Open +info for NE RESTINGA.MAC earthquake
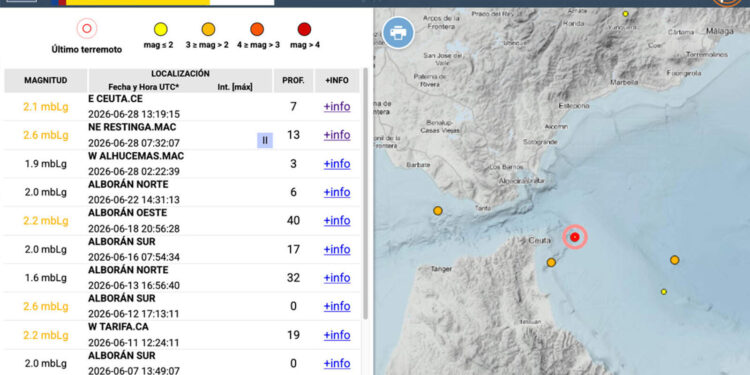 point(337,135)
